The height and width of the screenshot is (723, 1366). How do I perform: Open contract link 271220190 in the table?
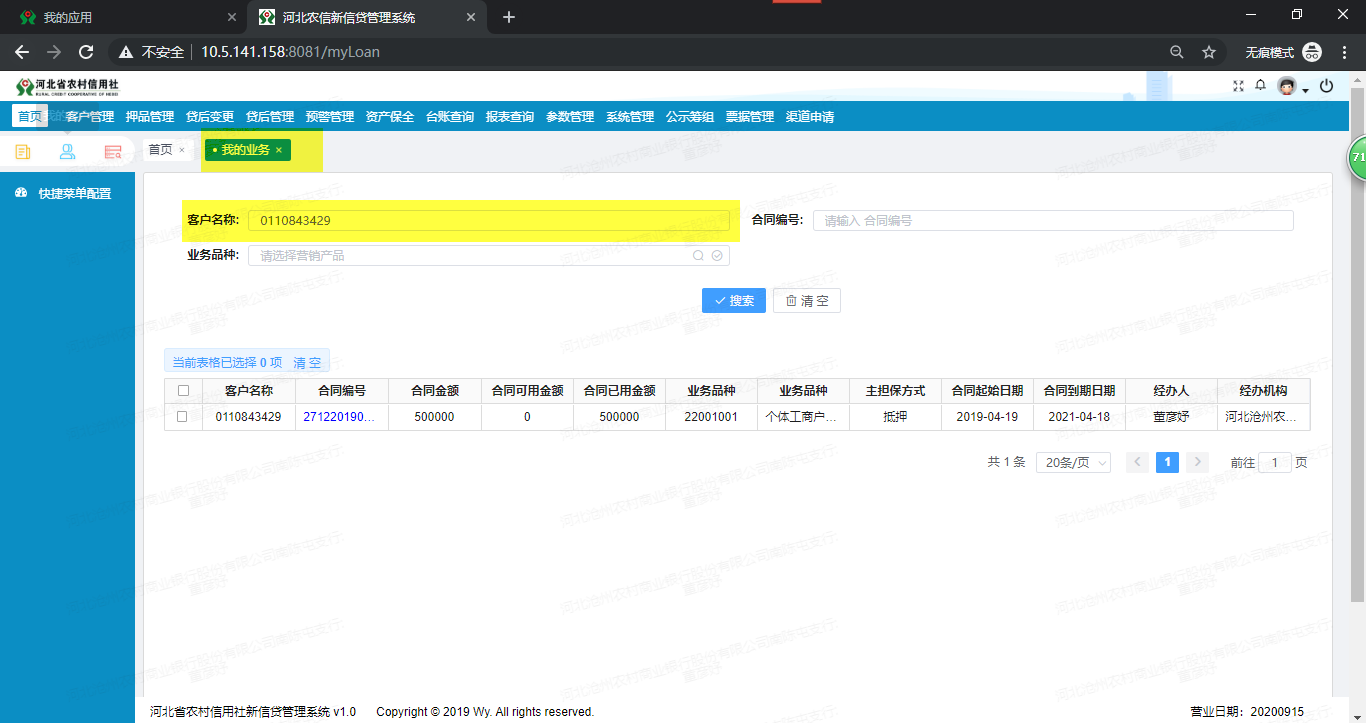click(341, 417)
